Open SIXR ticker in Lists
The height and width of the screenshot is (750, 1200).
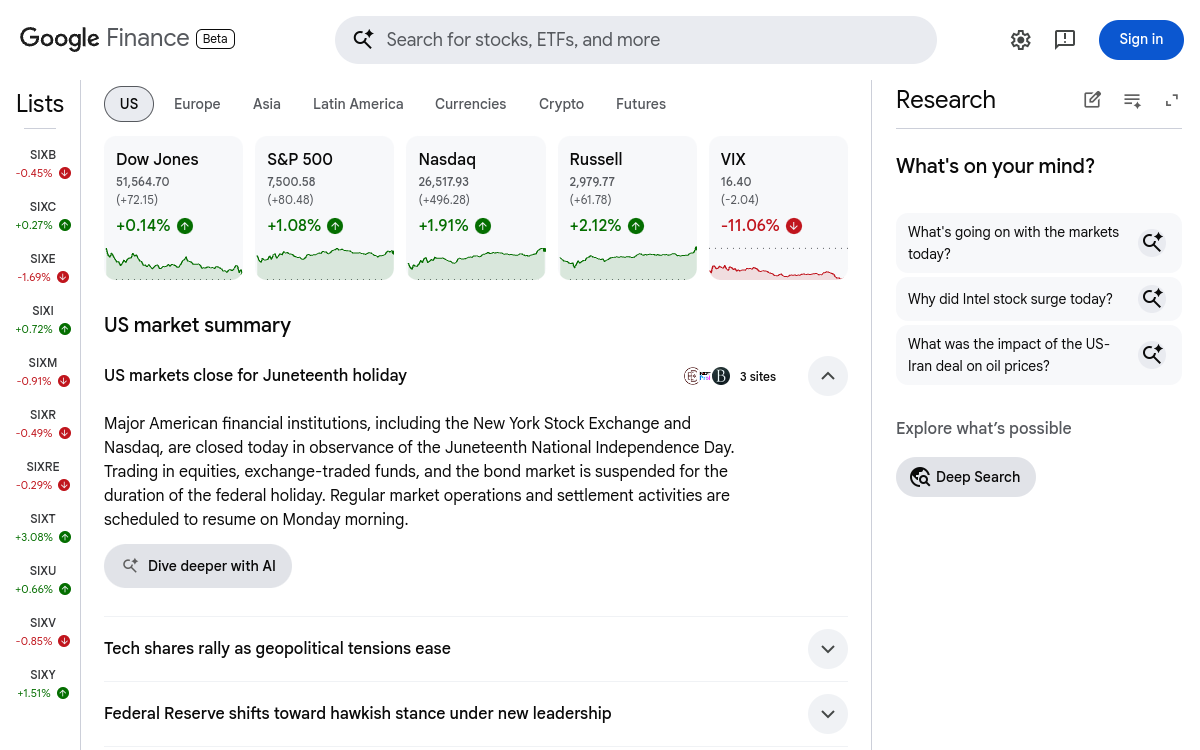coord(43,424)
